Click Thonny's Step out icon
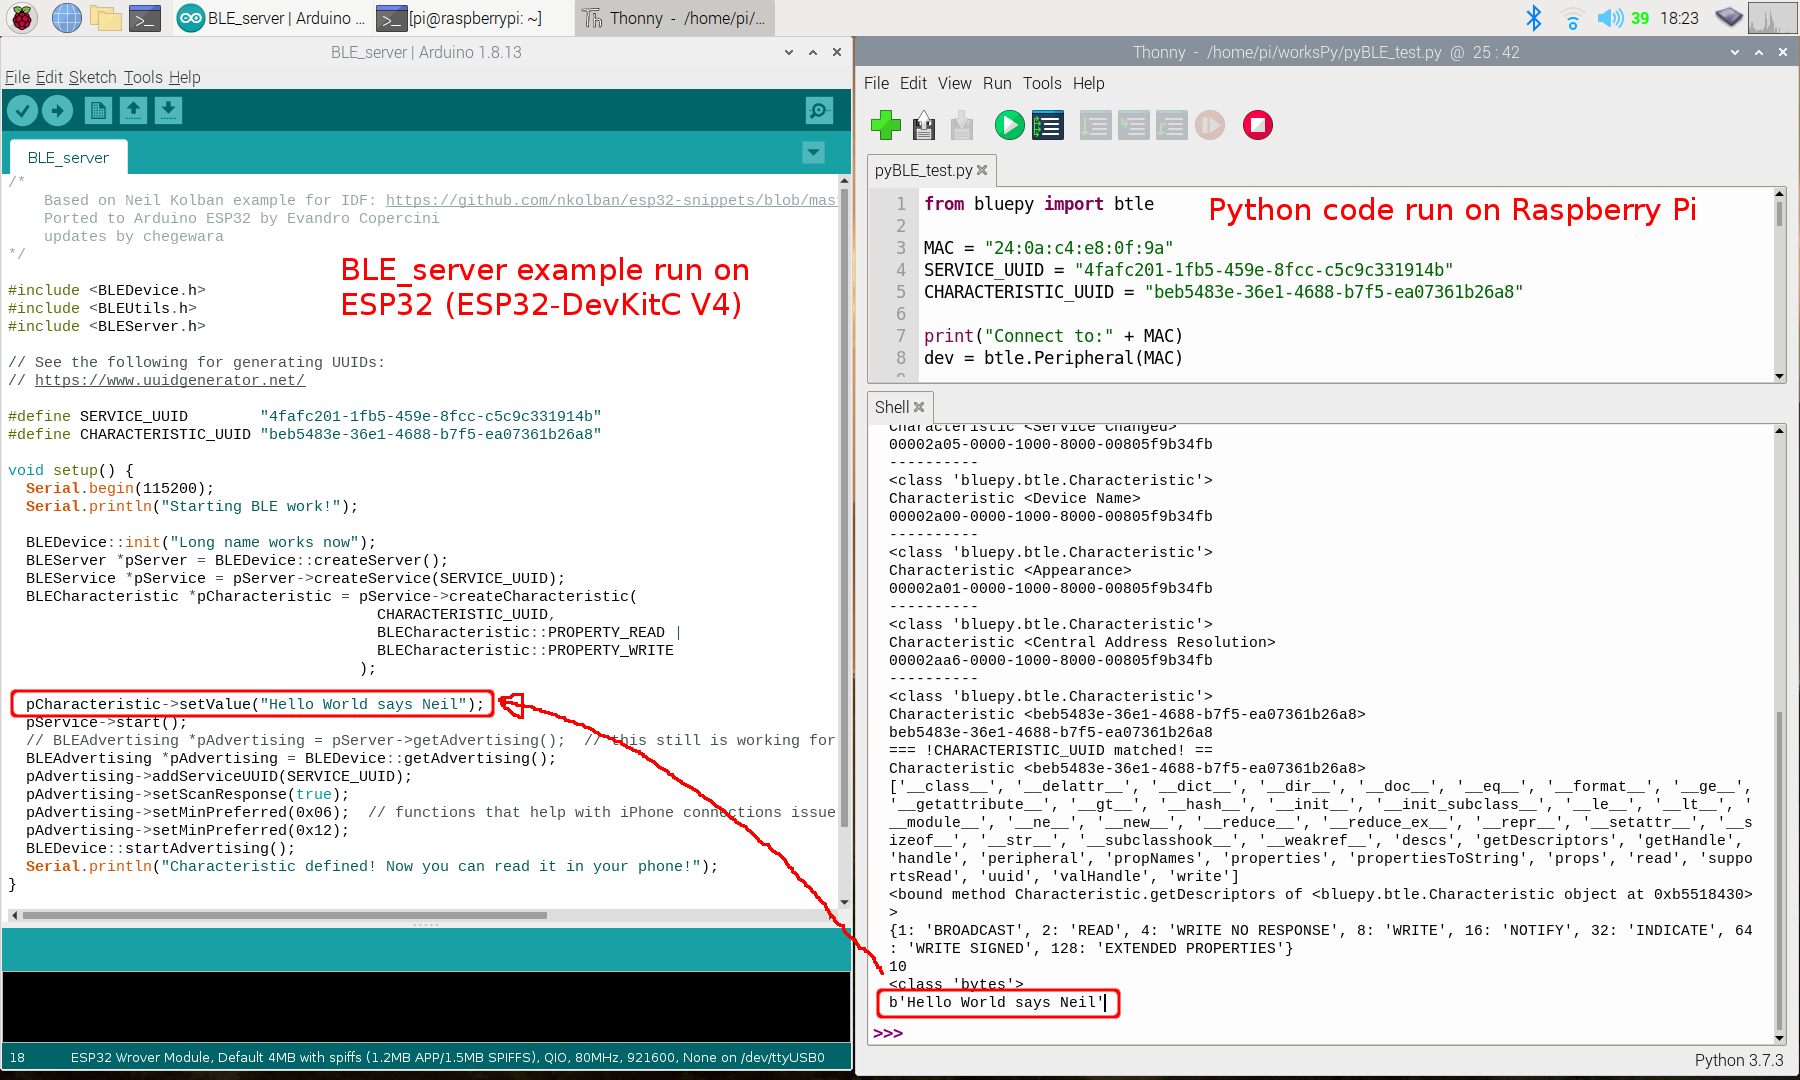This screenshot has height=1080, width=1800. [1171, 126]
